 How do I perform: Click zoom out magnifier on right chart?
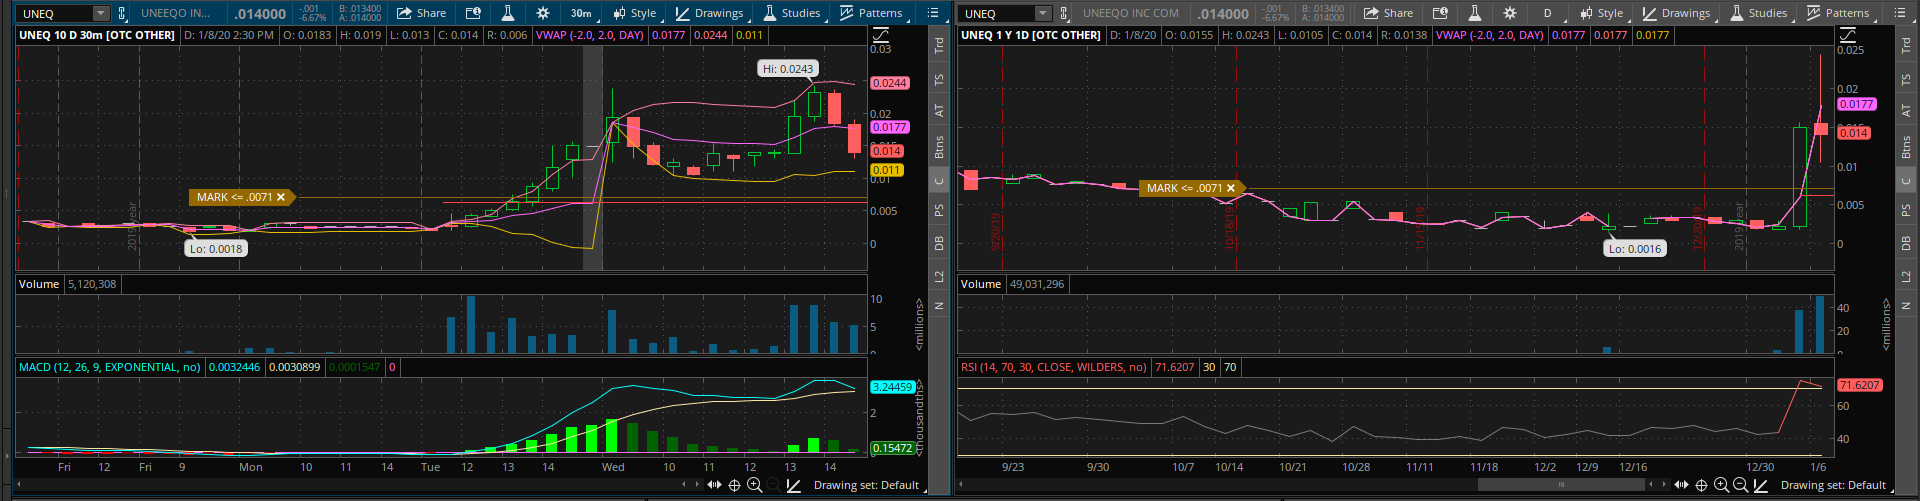click(x=1740, y=485)
